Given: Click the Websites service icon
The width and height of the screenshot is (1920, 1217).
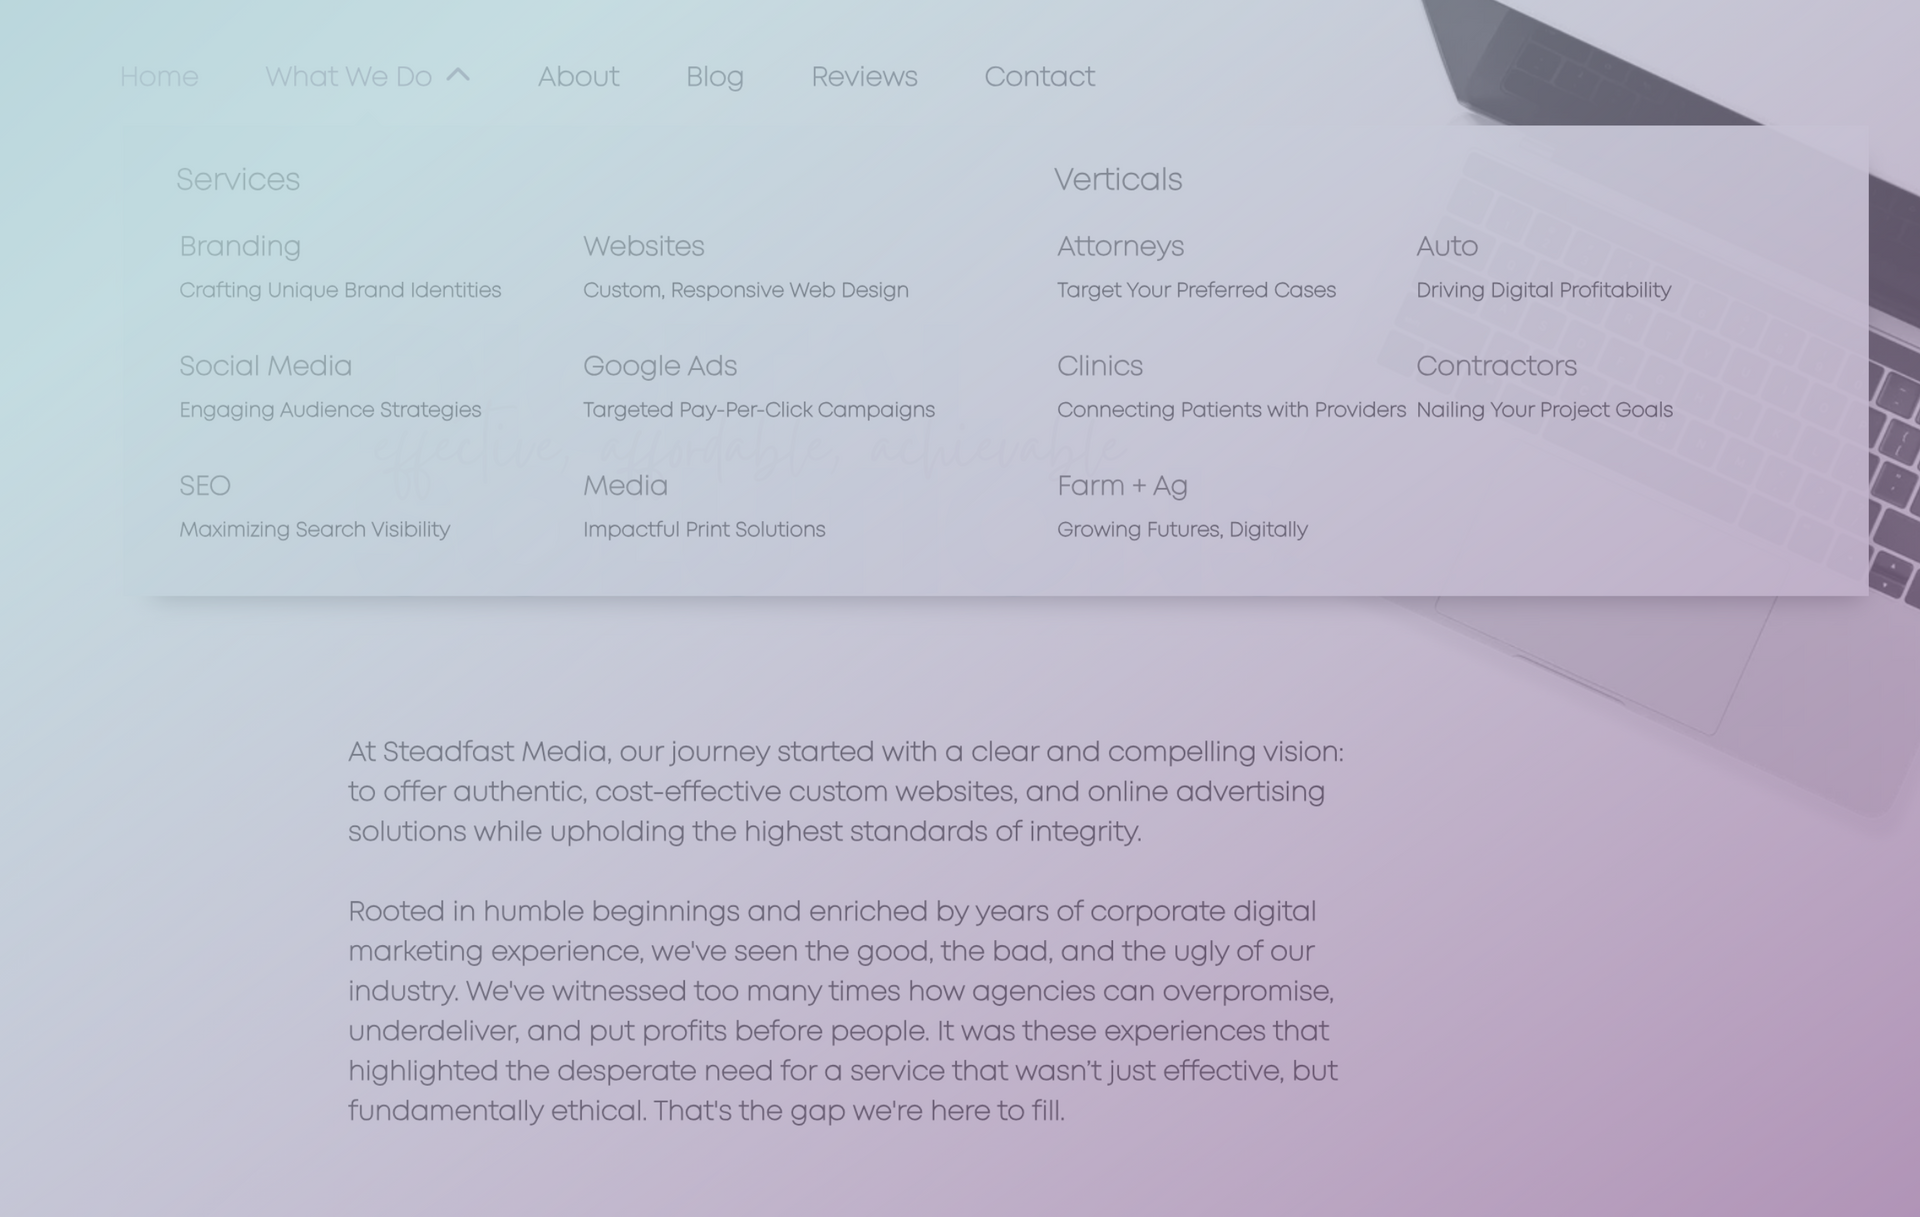Looking at the screenshot, I should pos(642,245).
